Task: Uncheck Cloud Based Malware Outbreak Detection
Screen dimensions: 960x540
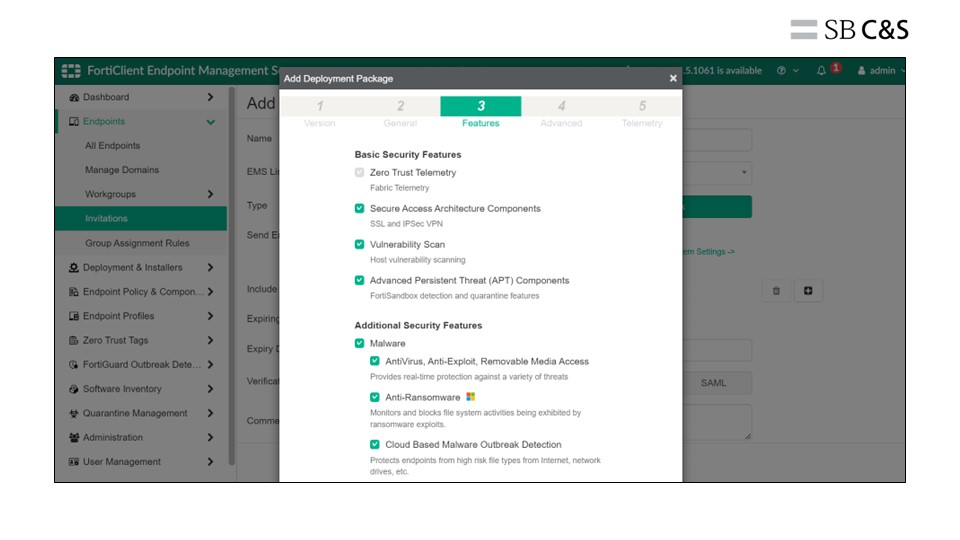Action: [375, 444]
